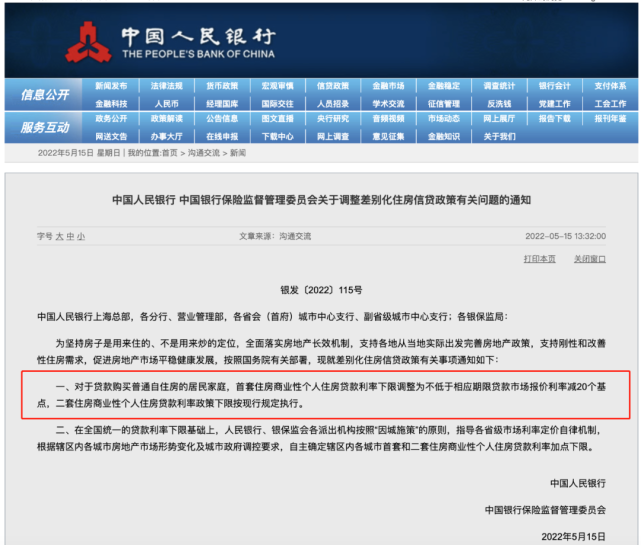Go to 金融知识 section
Viewport: 641px width, 545px height.
click(444, 137)
